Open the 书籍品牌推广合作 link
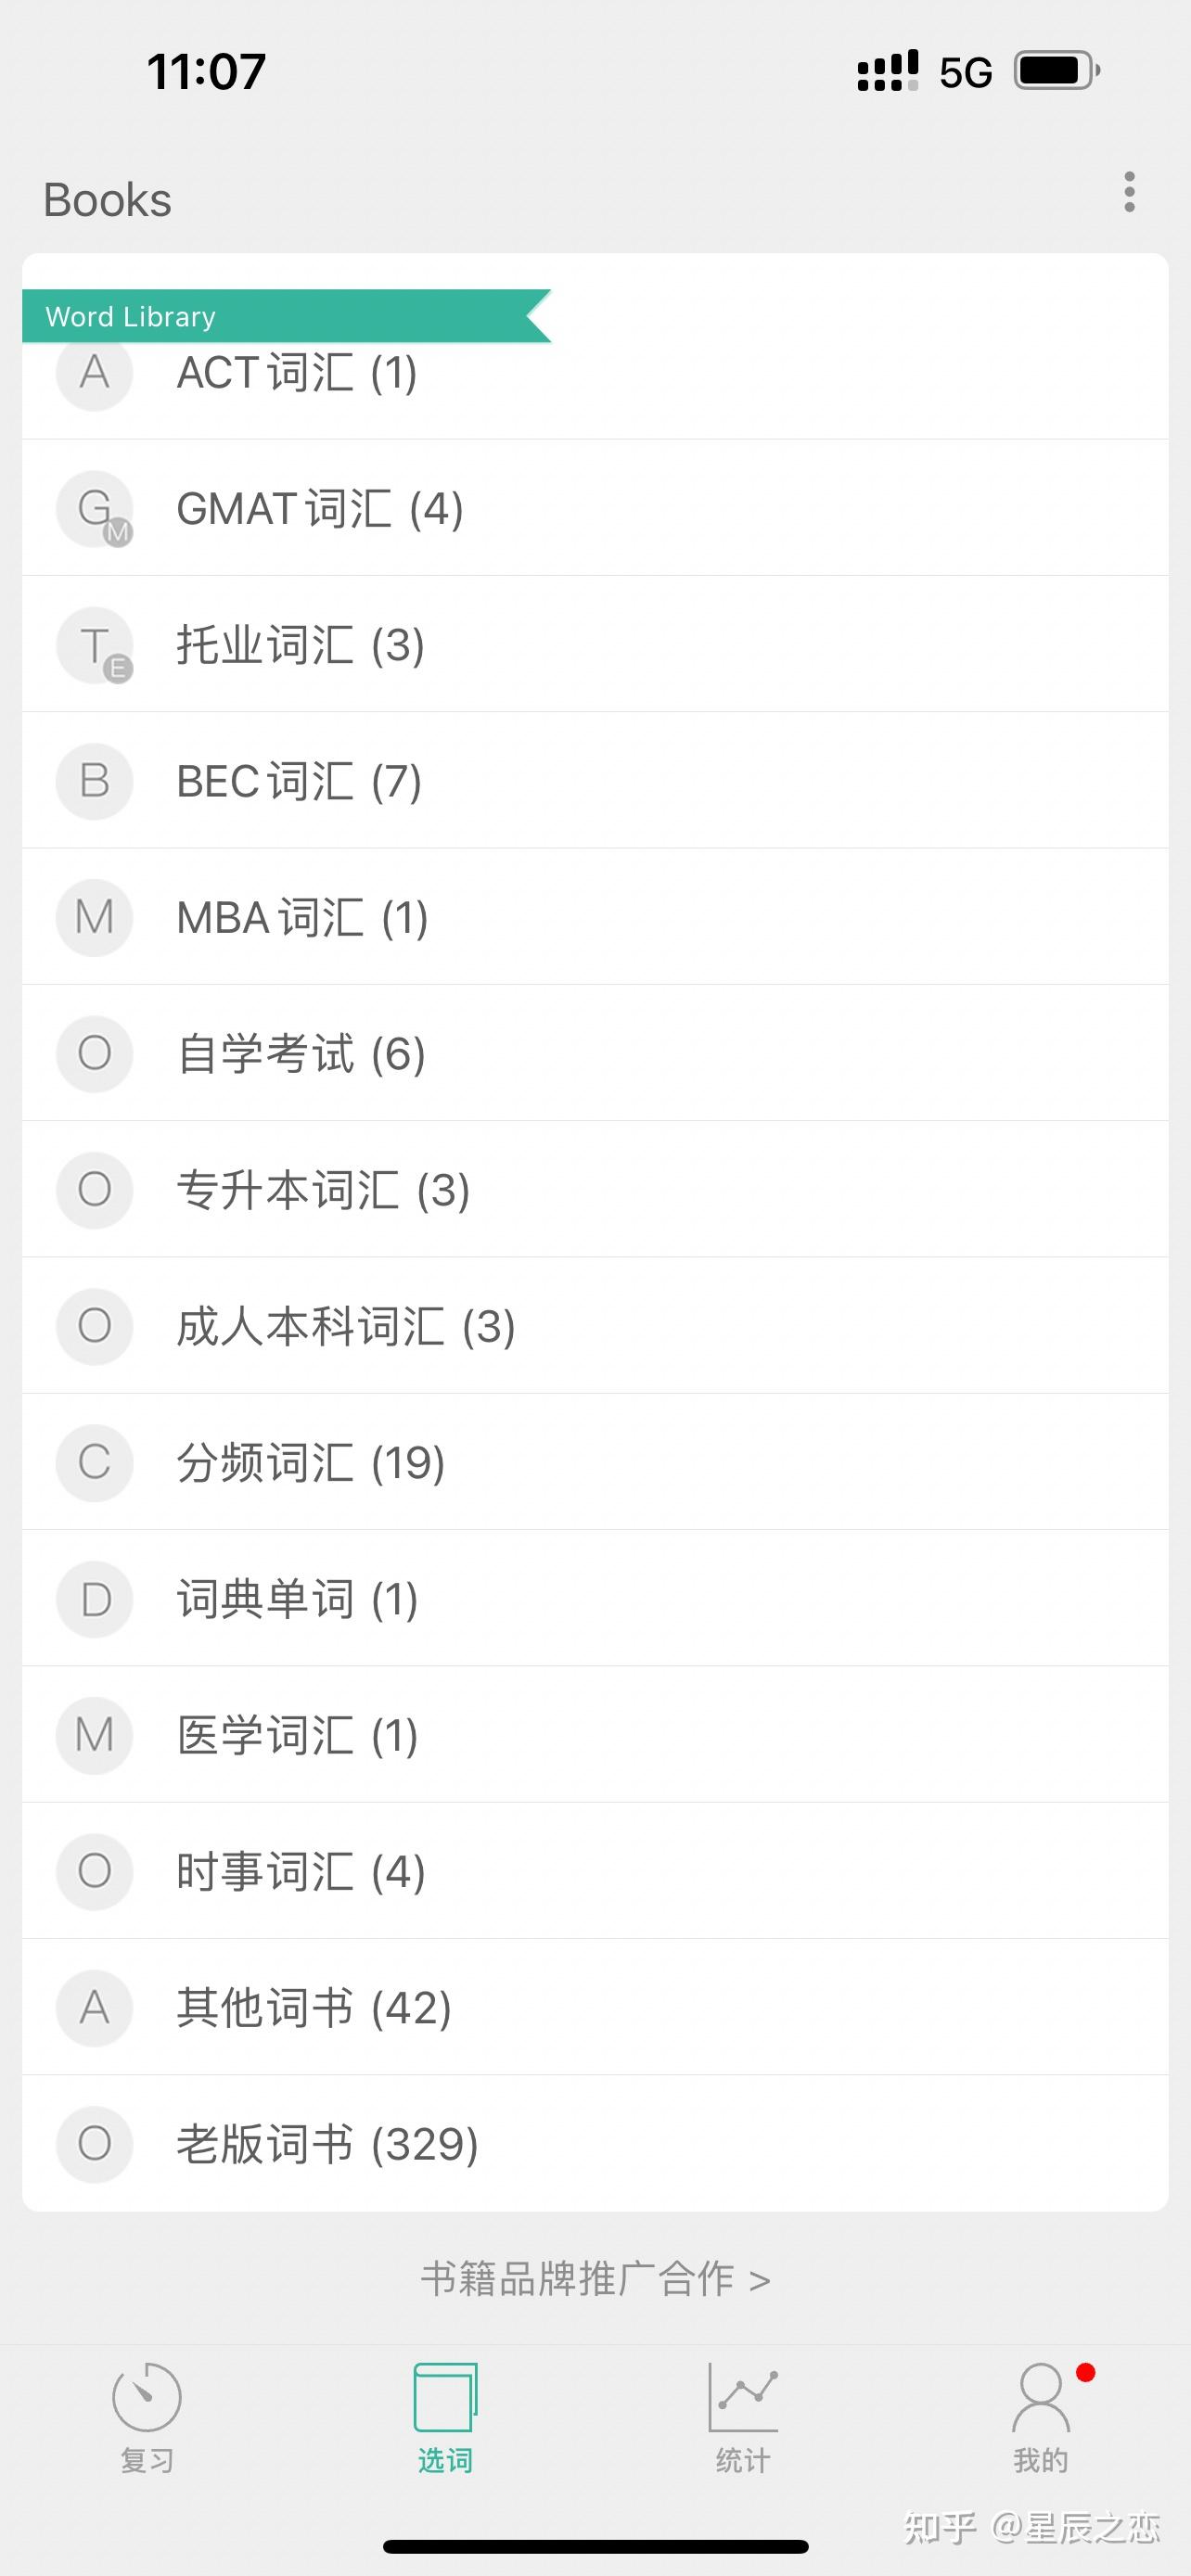The image size is (1191, 2576). tap(595, 2279)
